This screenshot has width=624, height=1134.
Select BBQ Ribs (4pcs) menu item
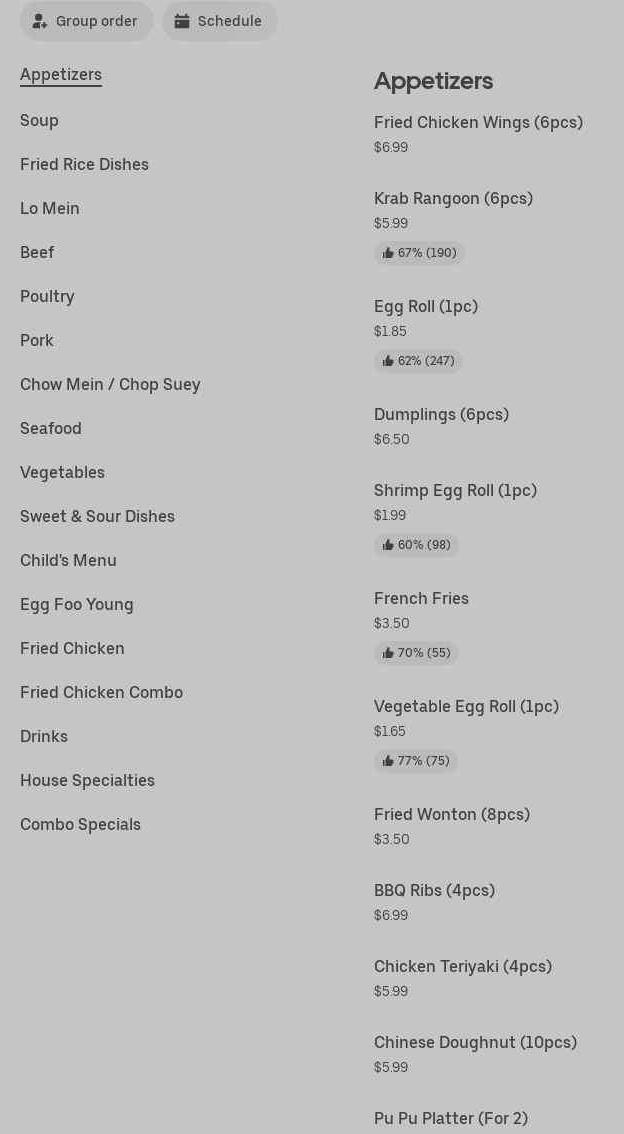click(434, 890)
